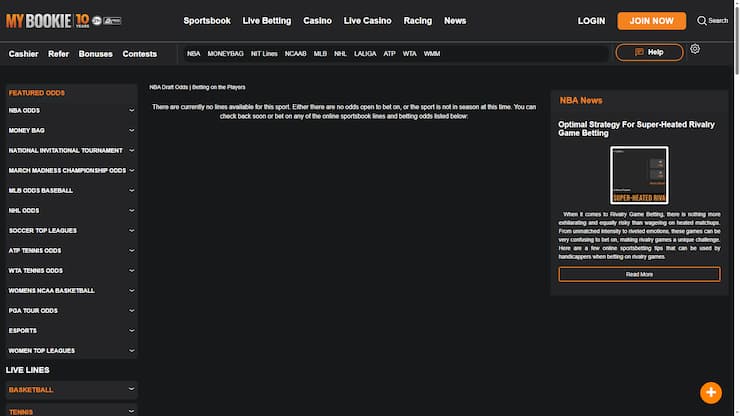Select MONEYBAG quick link

pos(226,54)
